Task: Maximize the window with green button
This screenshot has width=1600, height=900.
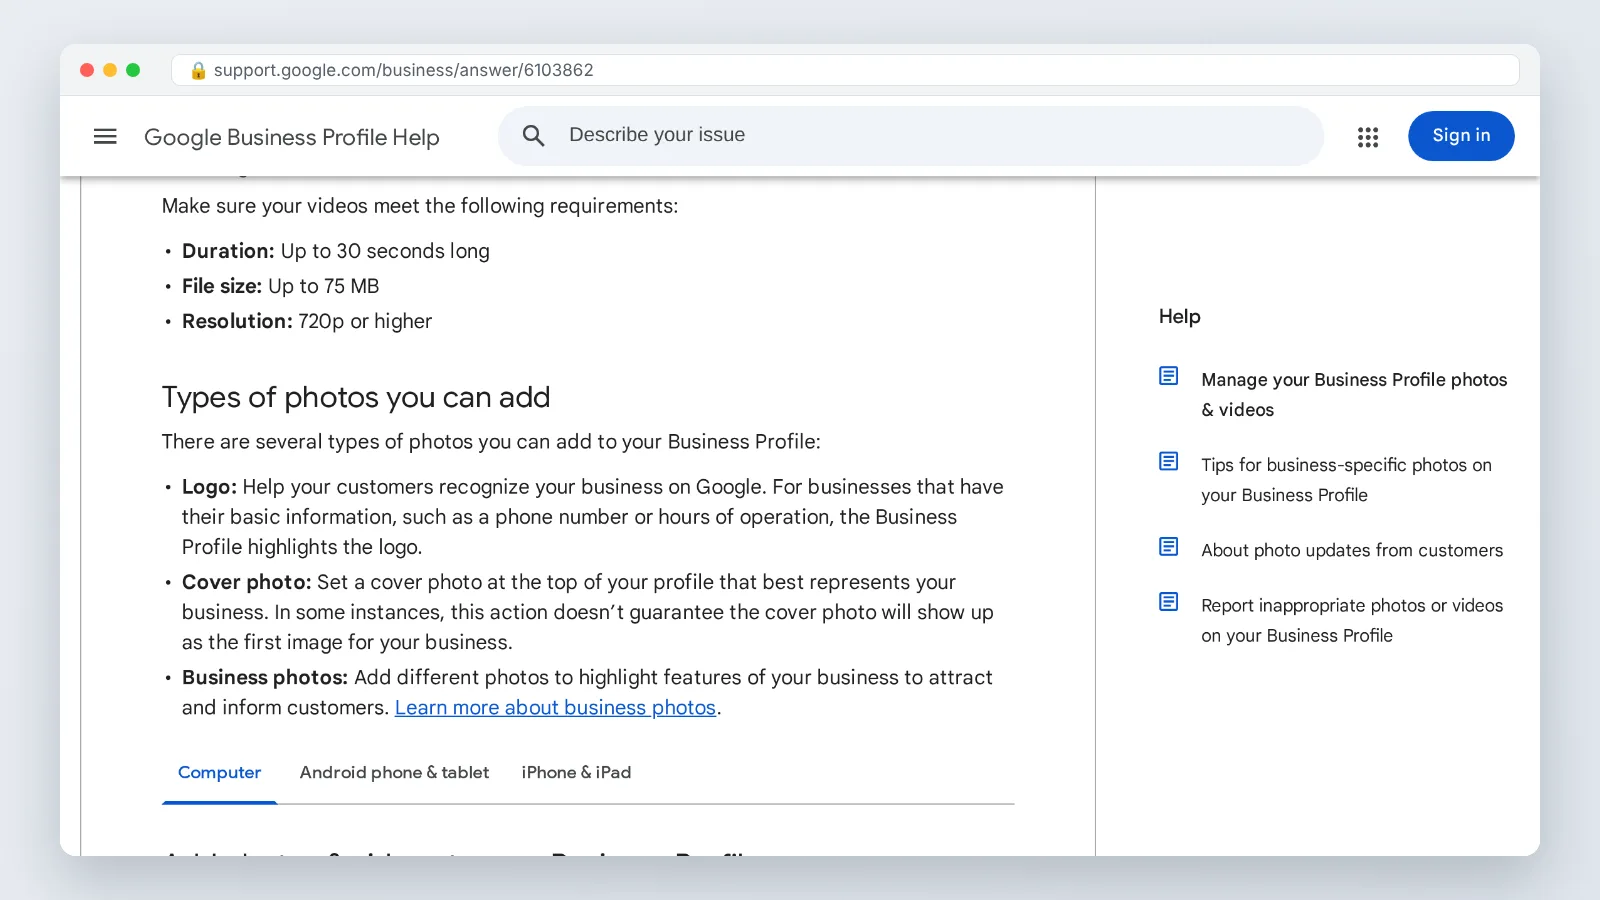Action: [133, 70]
